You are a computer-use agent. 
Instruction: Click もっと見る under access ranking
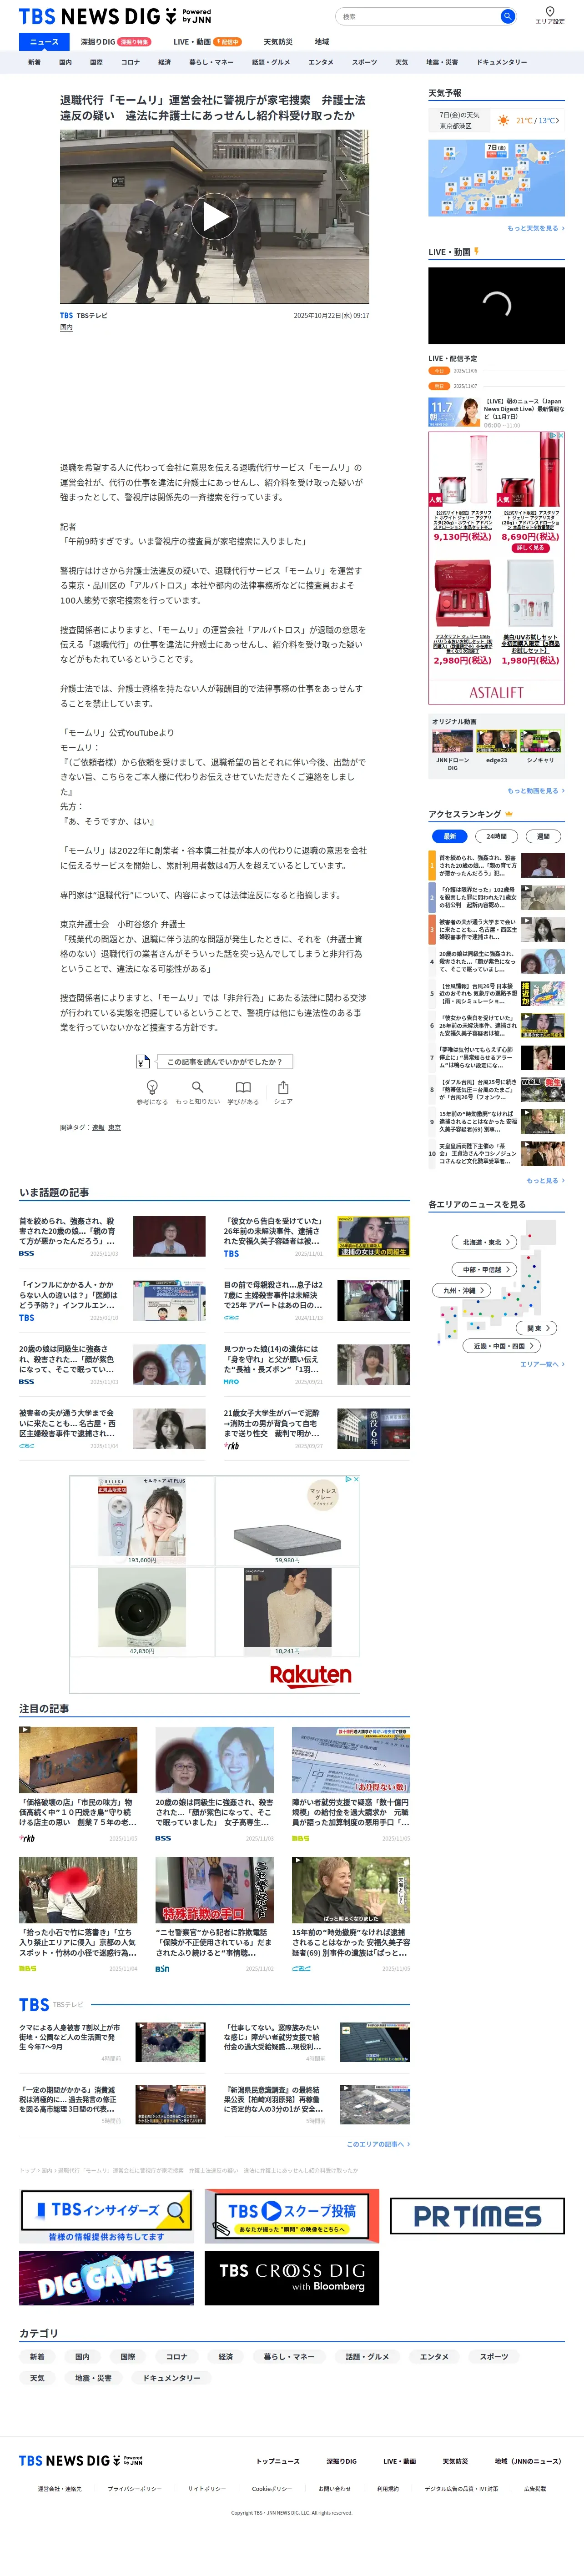[545, 1180]
